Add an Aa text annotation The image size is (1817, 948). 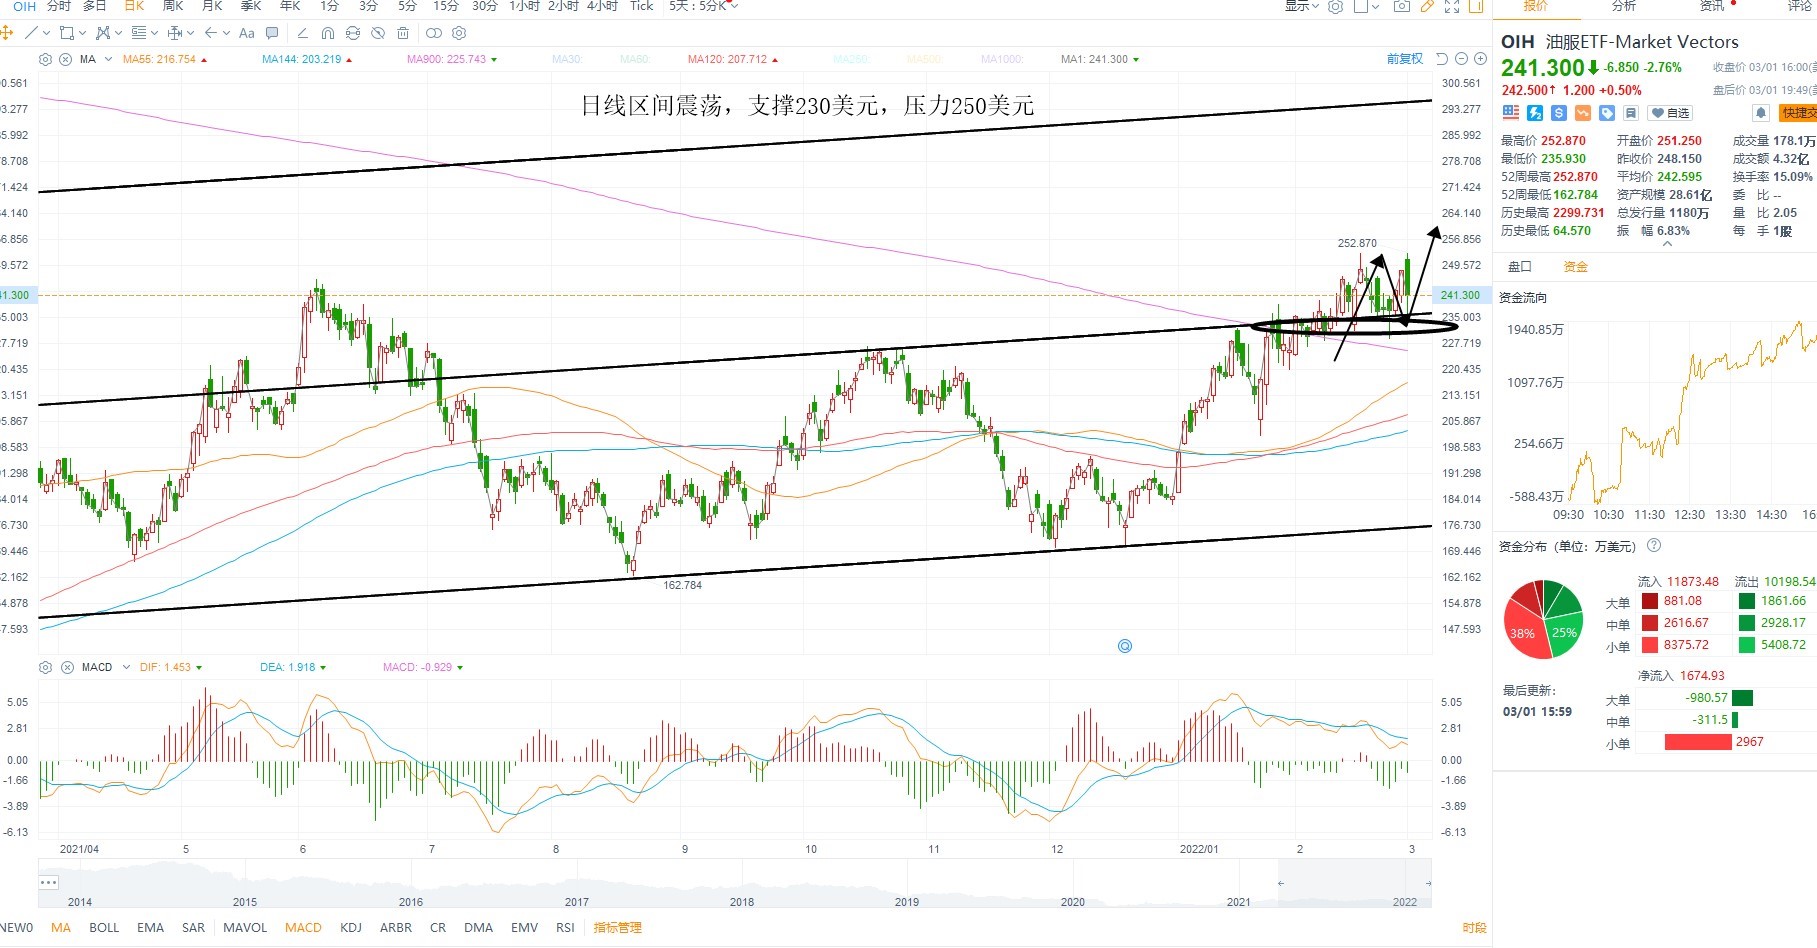(247, 33)
